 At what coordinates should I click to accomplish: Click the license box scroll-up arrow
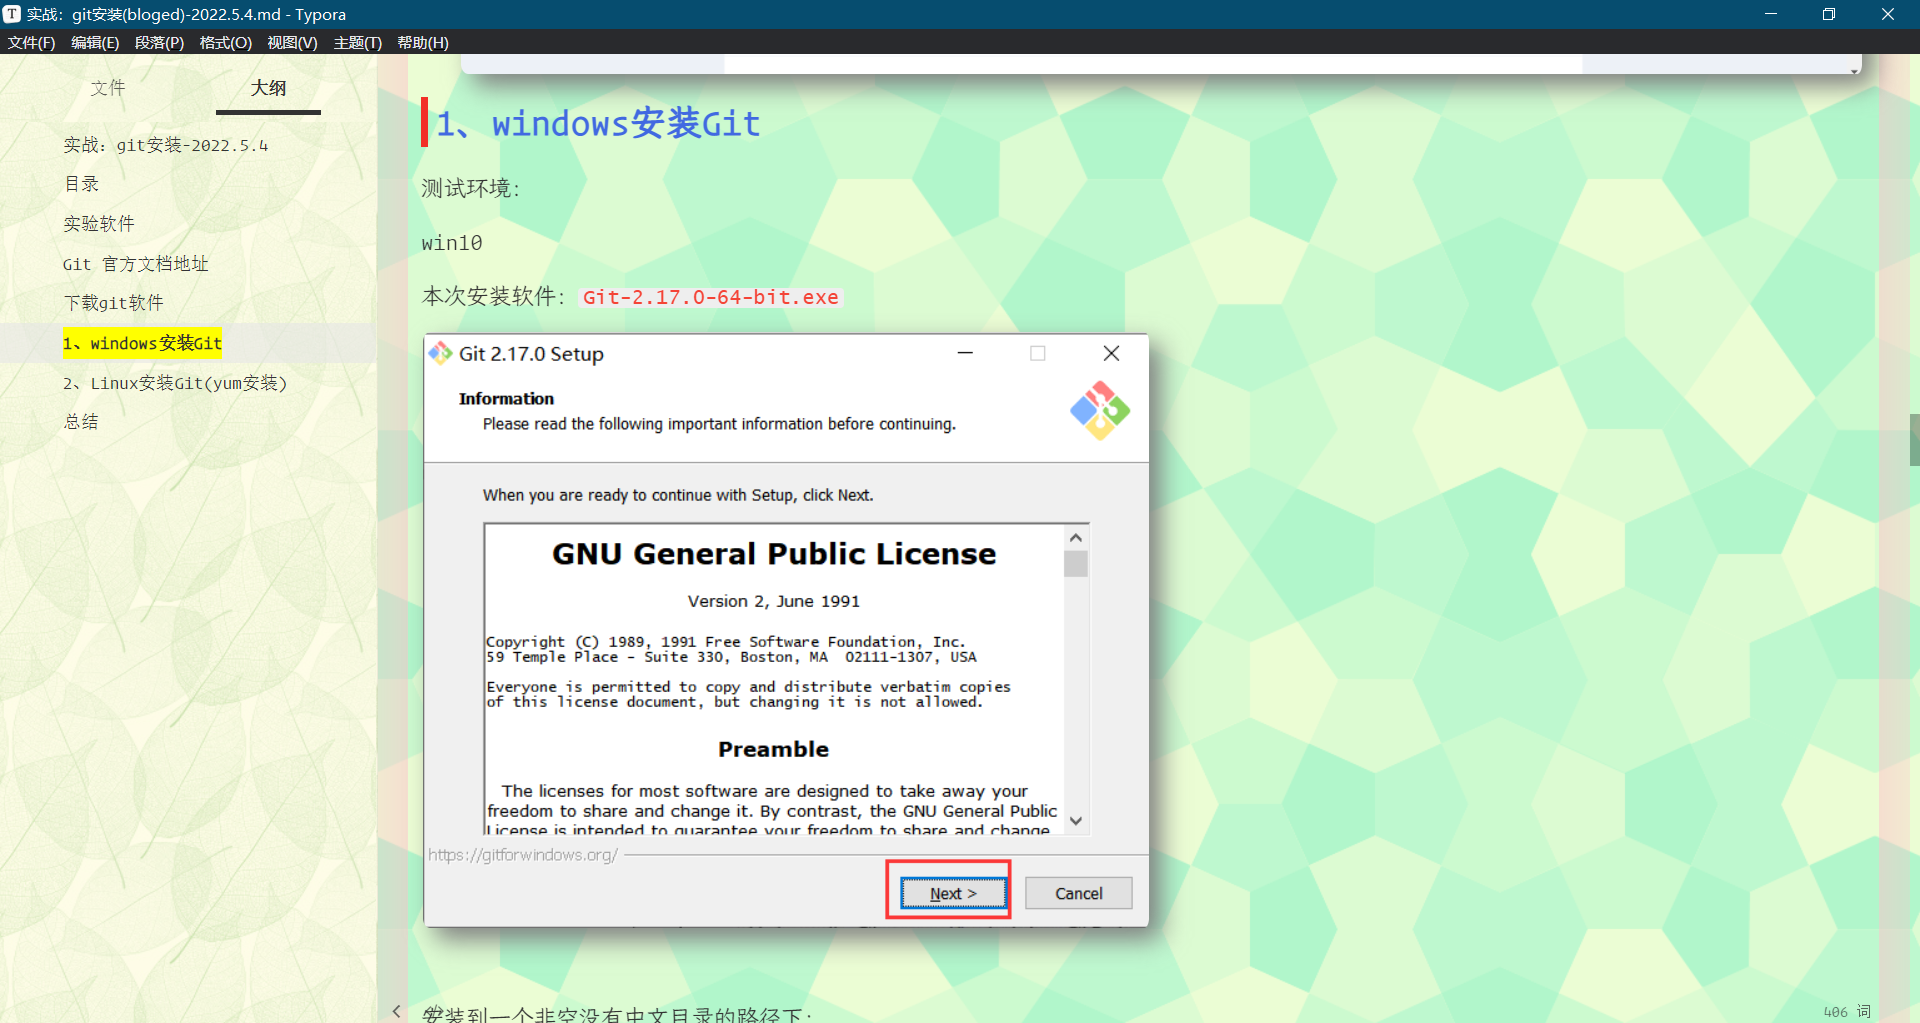(1076, 537)
